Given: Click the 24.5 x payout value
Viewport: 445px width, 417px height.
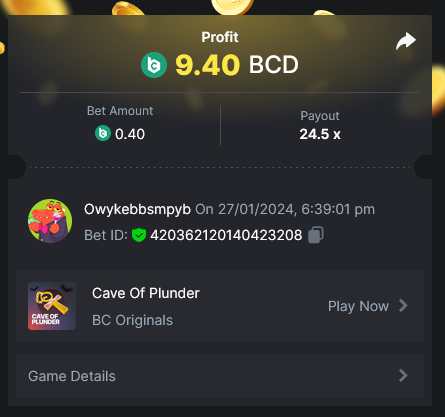Looking at the screenshot, I should [x=320, y=134].
